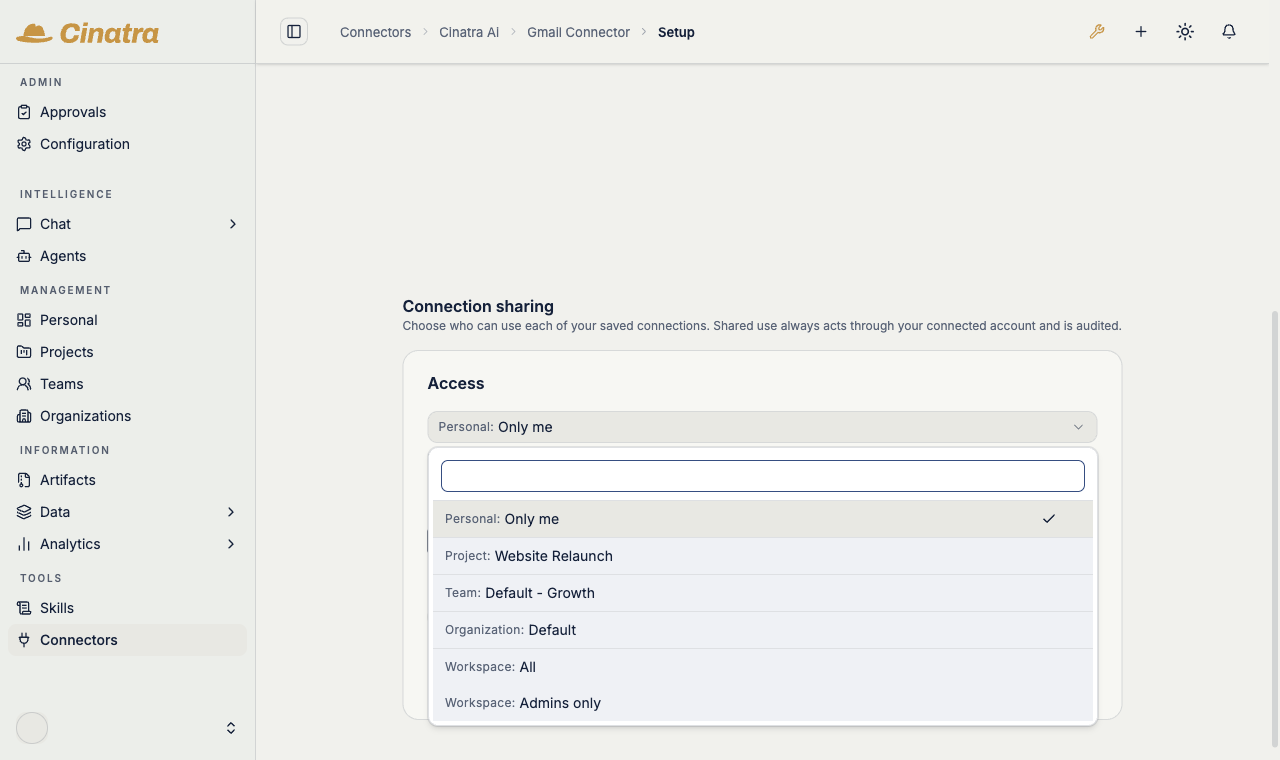Expand the Data submenu chevron

[x=231, y=512]
